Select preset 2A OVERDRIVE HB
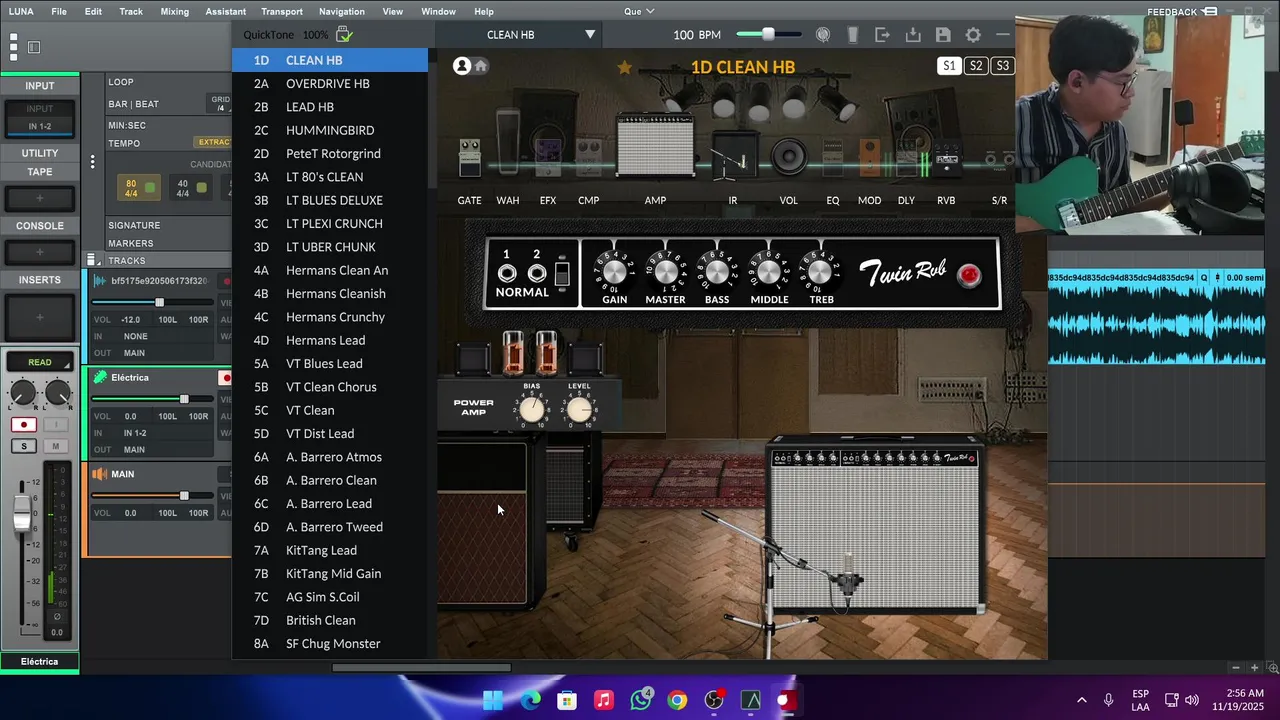Viewport: 1280px width, 720px height. coord(330,84)
